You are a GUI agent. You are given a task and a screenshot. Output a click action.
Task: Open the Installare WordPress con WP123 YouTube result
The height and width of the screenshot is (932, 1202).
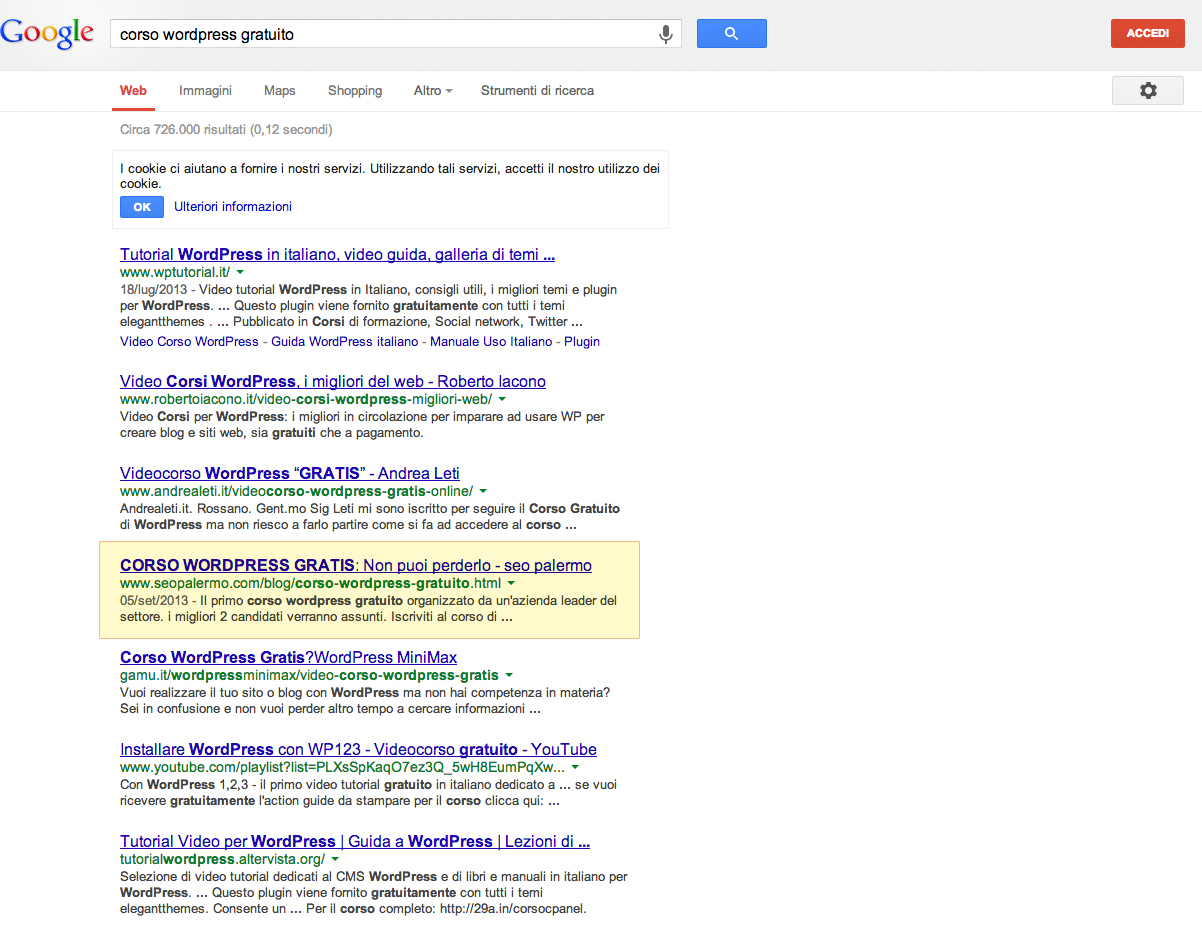tap(358, 750)
